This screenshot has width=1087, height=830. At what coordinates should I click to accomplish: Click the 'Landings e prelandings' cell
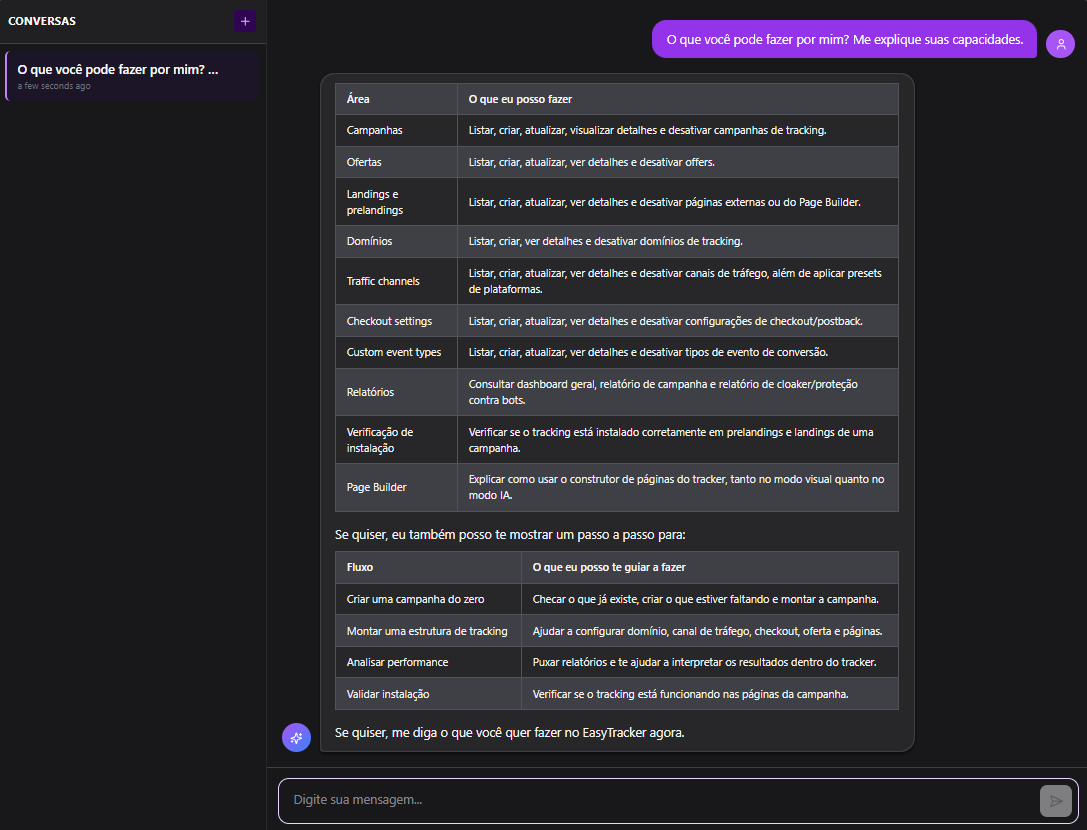pyautogui.click(x=396, y=202)
